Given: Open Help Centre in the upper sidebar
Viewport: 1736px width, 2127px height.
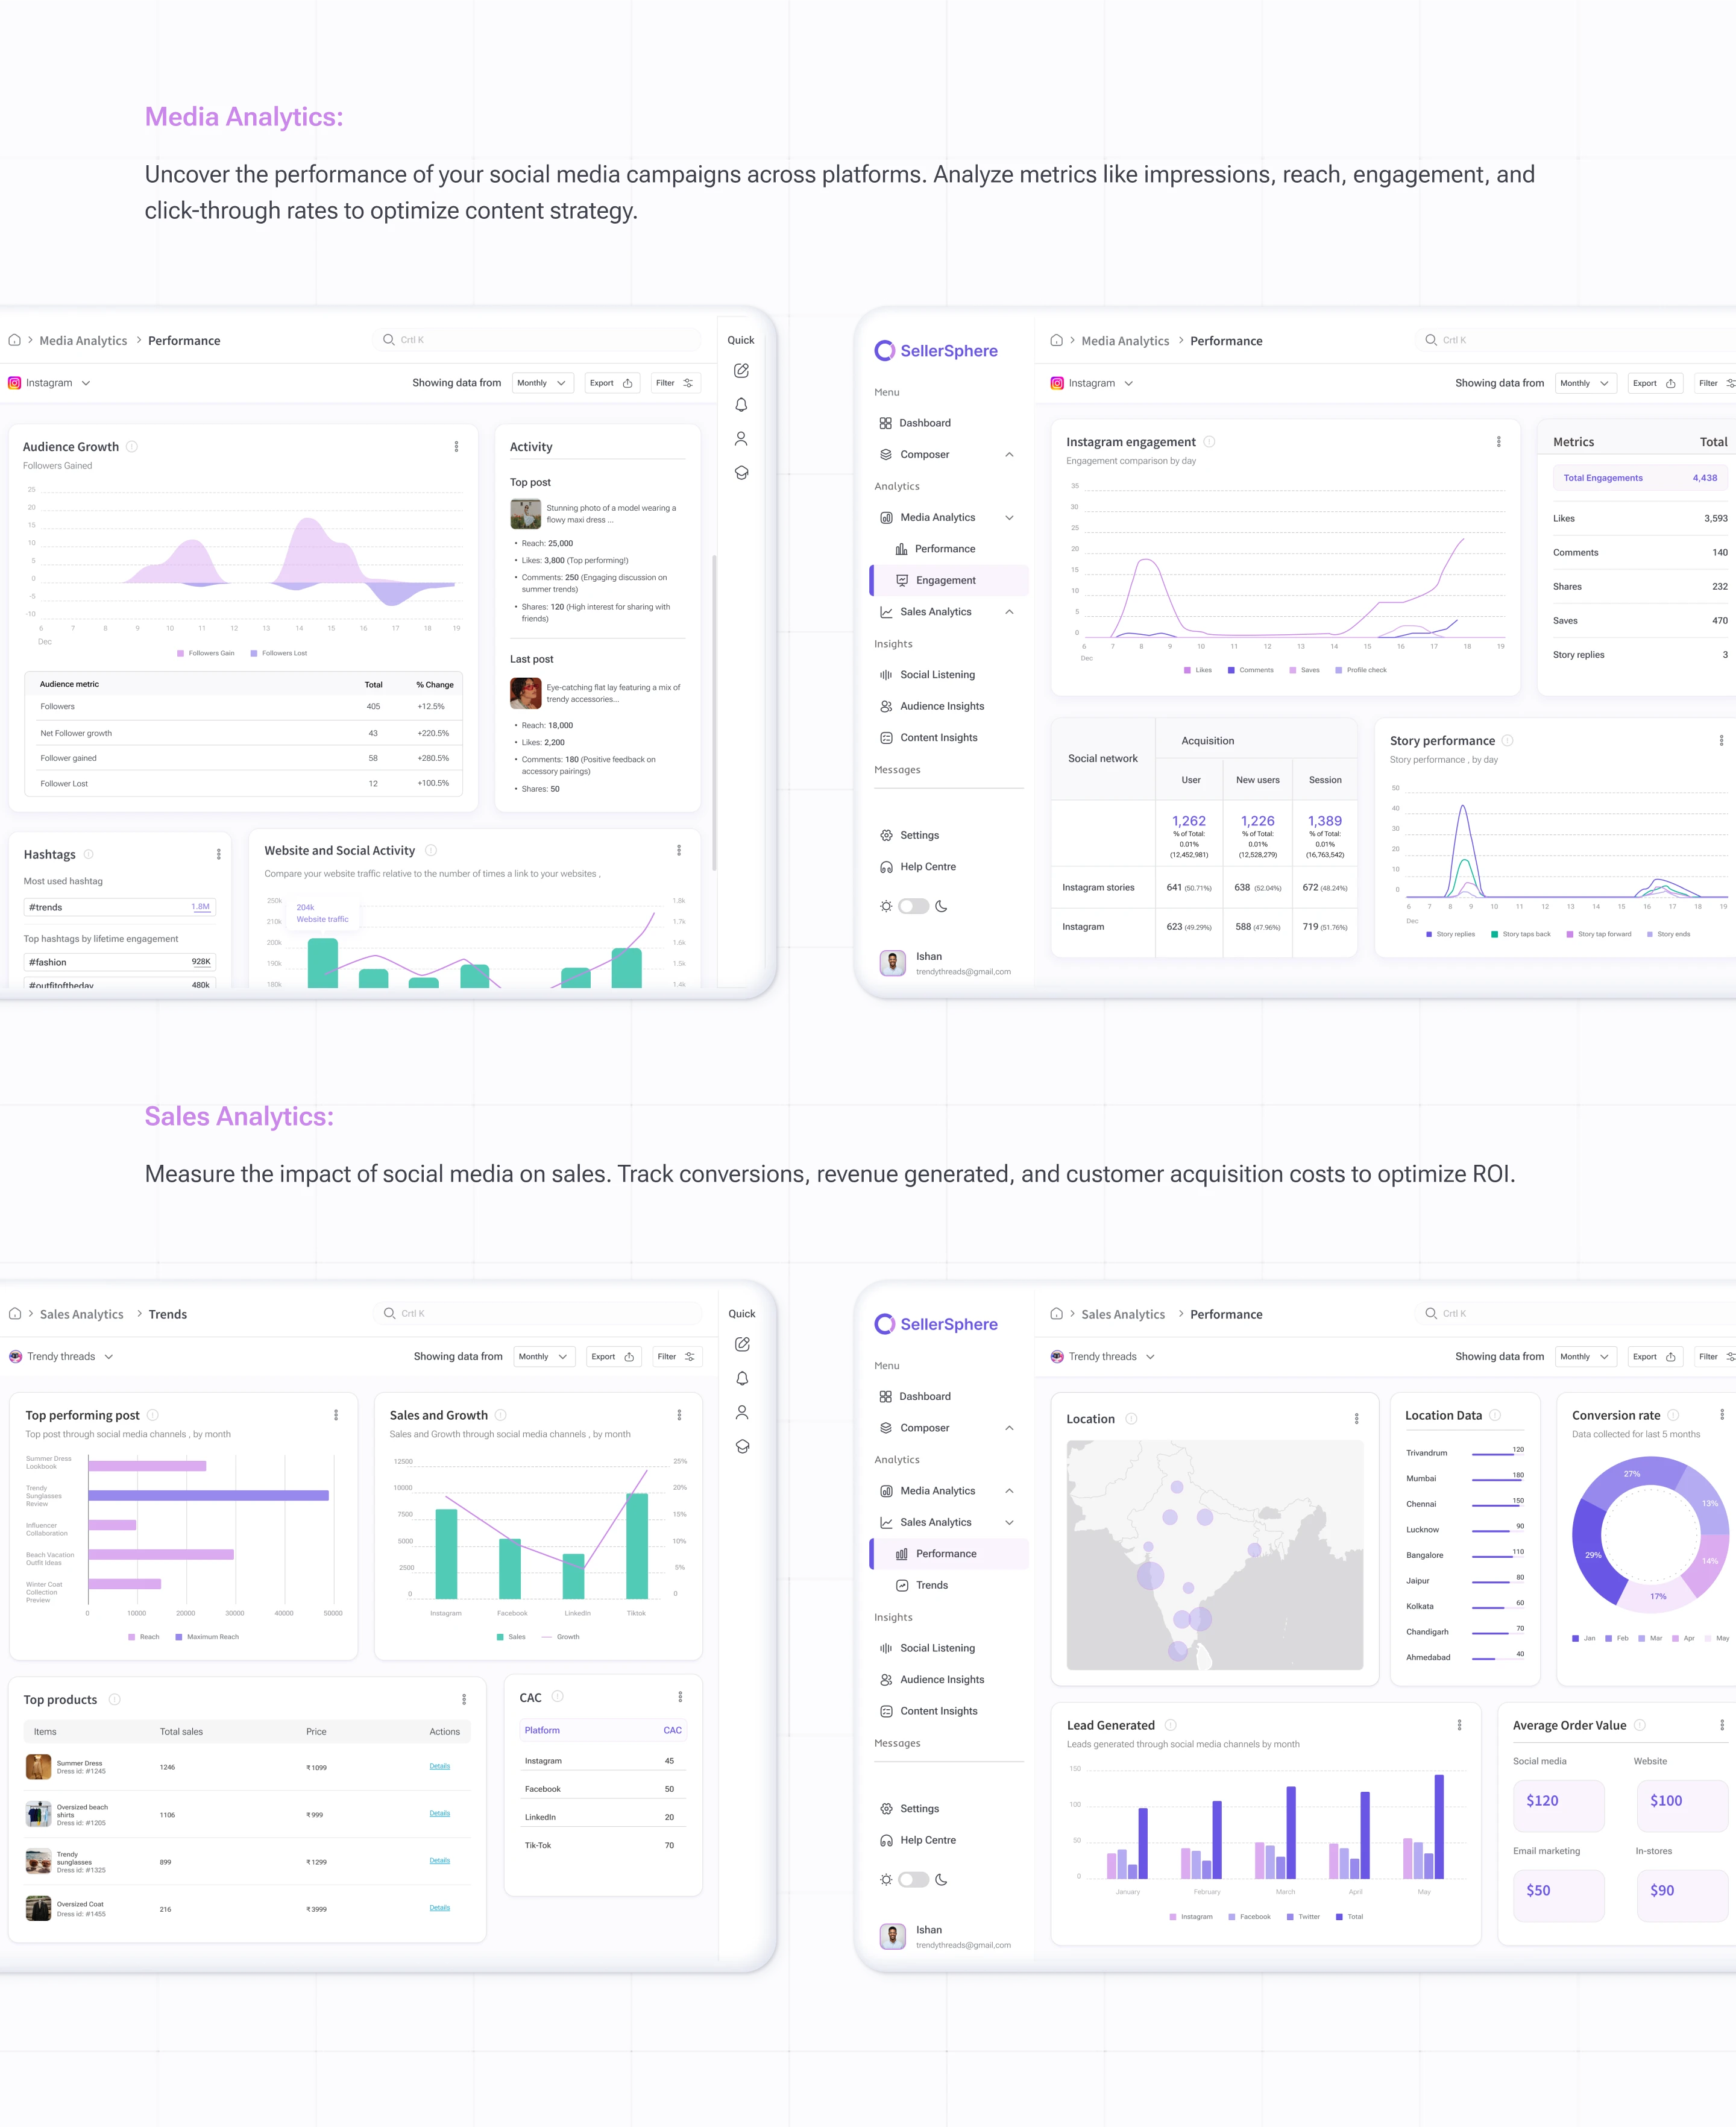Looking at the screenshot, I should pyautogui.click(x=927, y=867).
